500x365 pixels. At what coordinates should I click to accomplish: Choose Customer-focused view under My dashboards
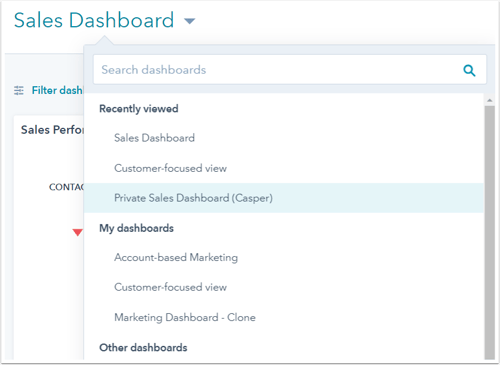click(284, 287)
